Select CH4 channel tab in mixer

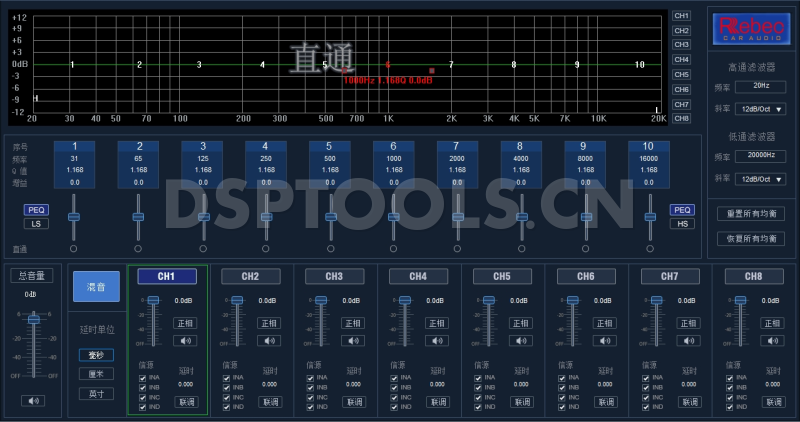tap(418, 276)
